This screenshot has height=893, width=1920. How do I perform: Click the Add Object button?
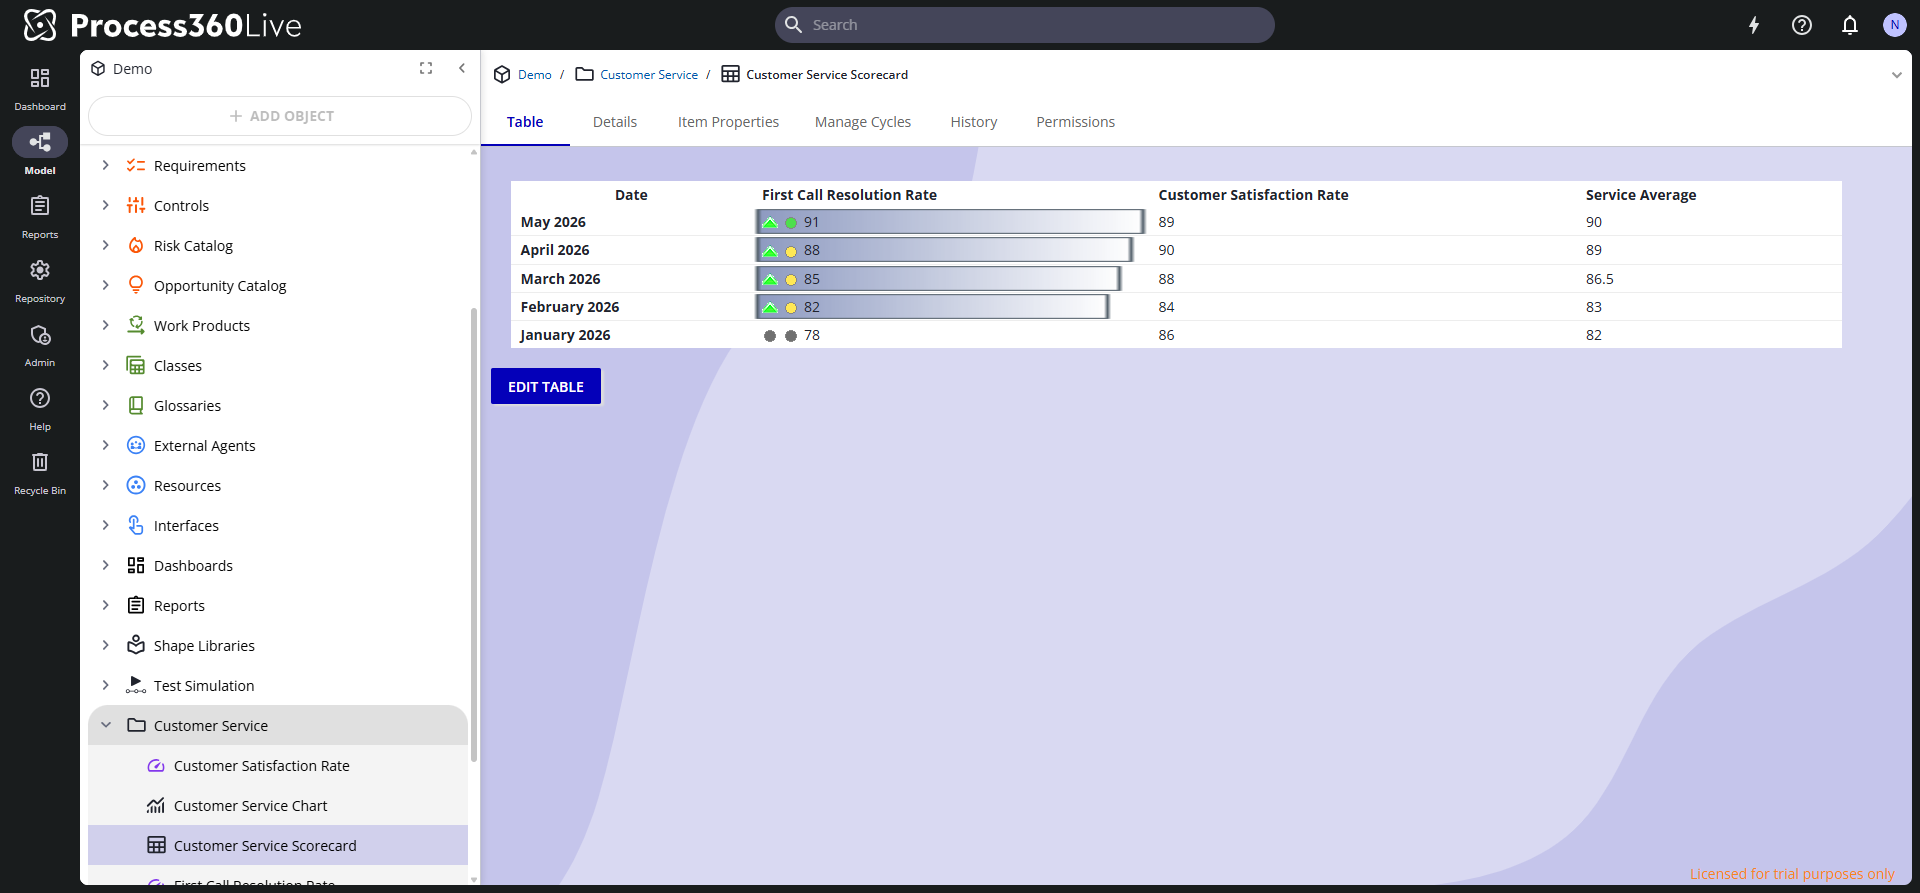280,116
